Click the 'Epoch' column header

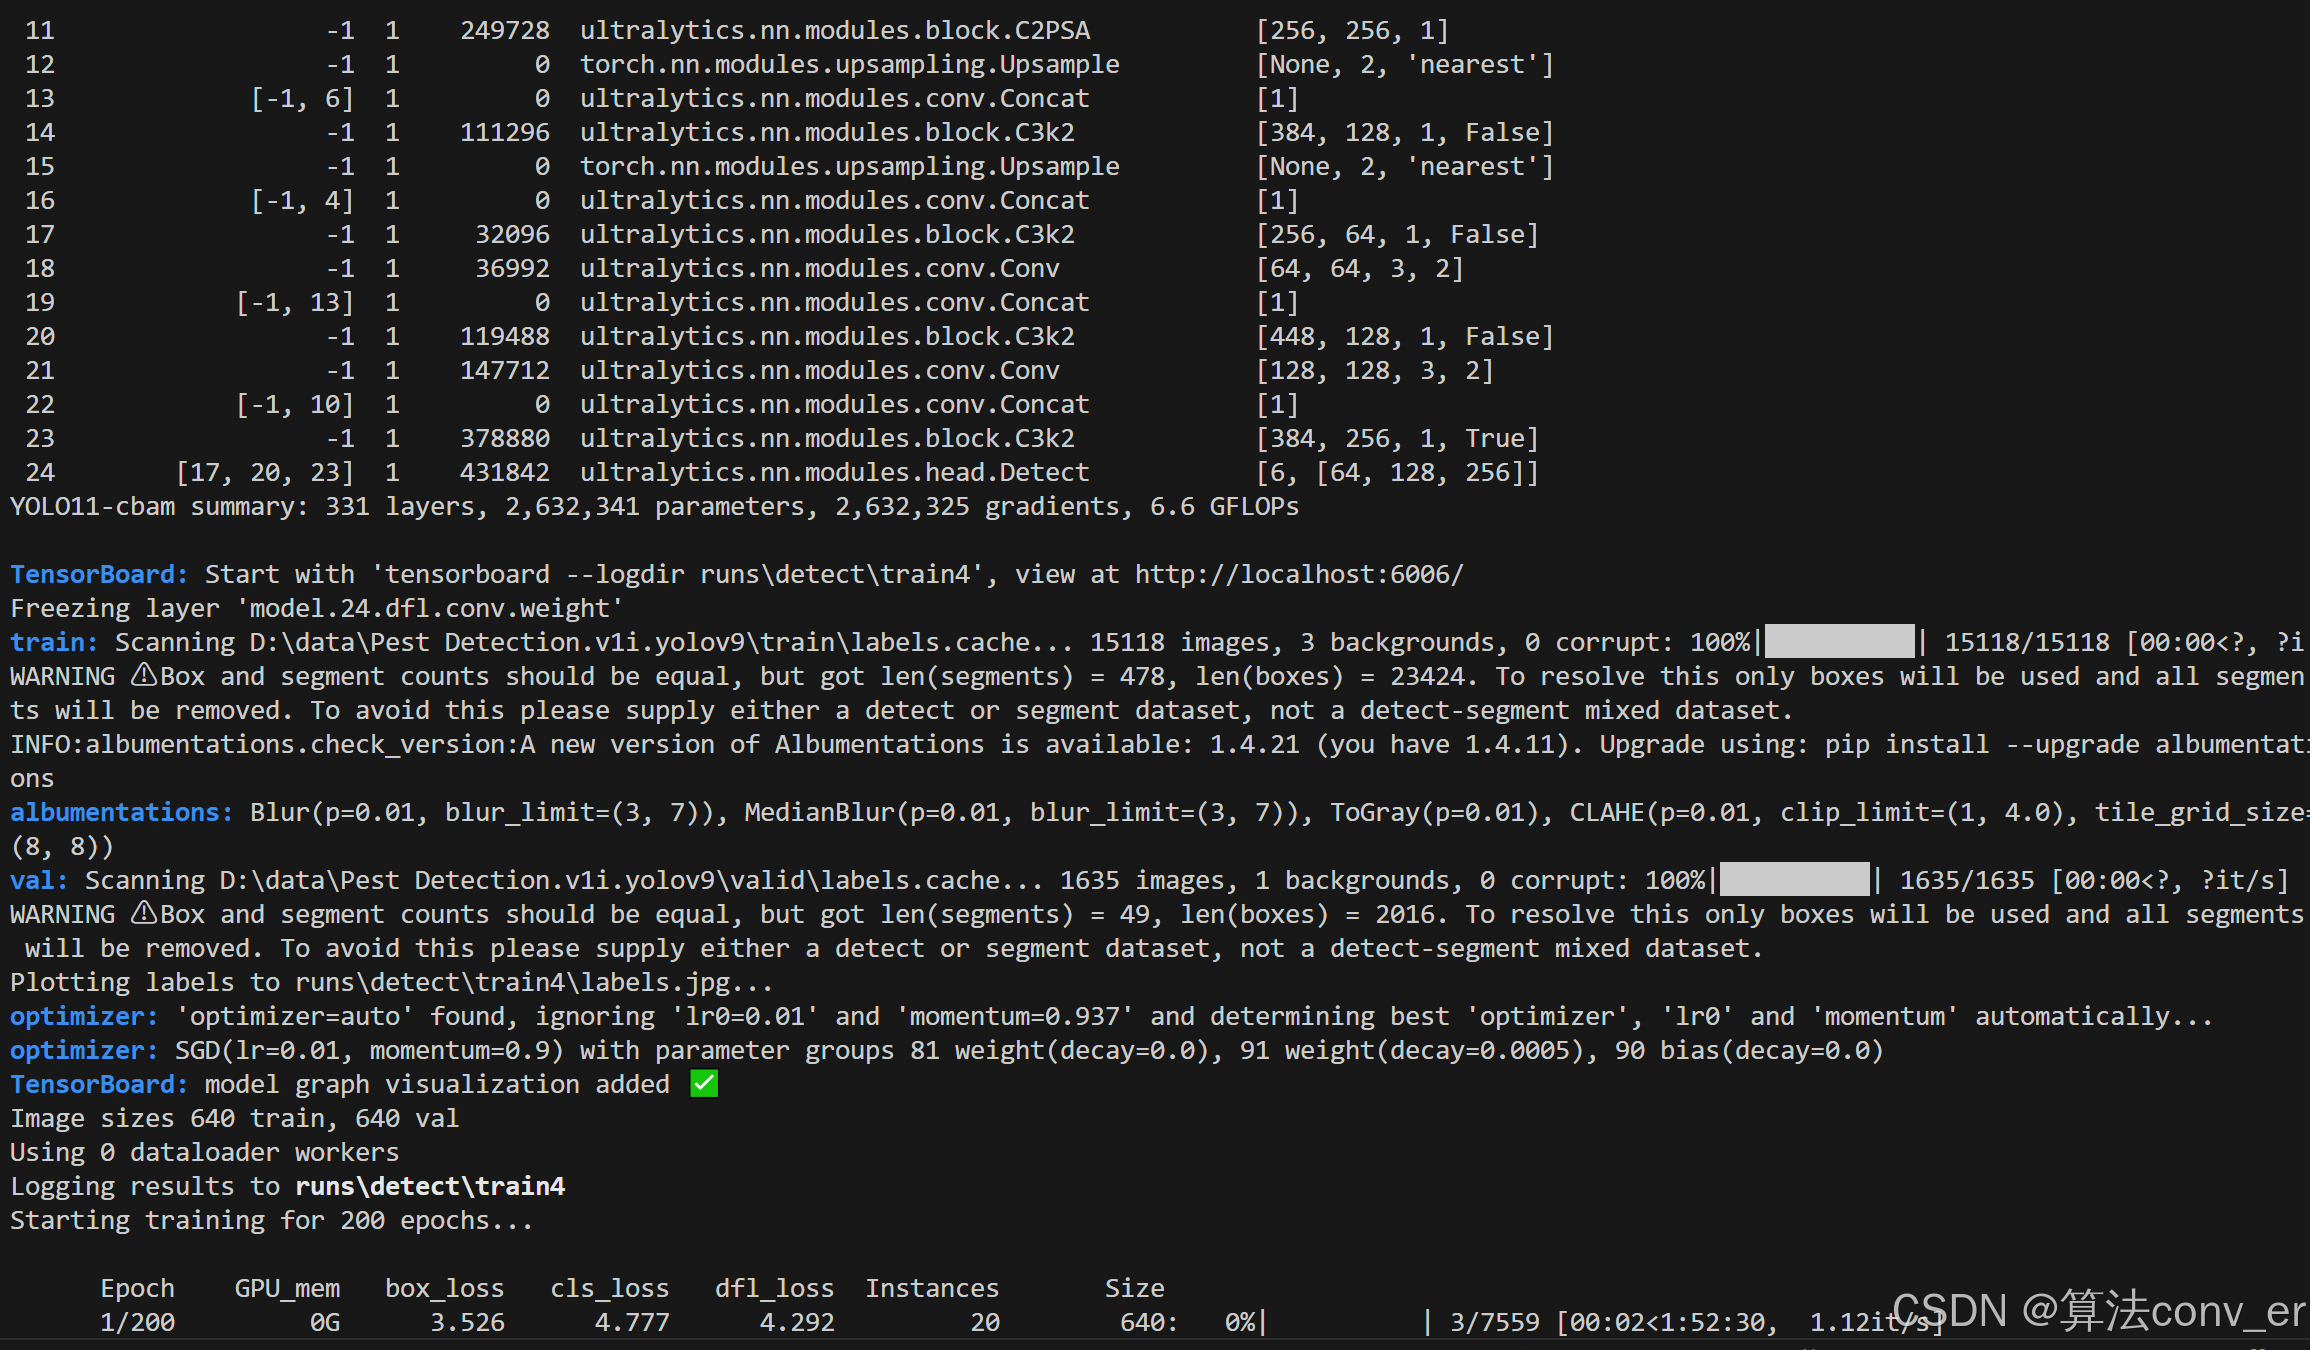[137, 1289]
